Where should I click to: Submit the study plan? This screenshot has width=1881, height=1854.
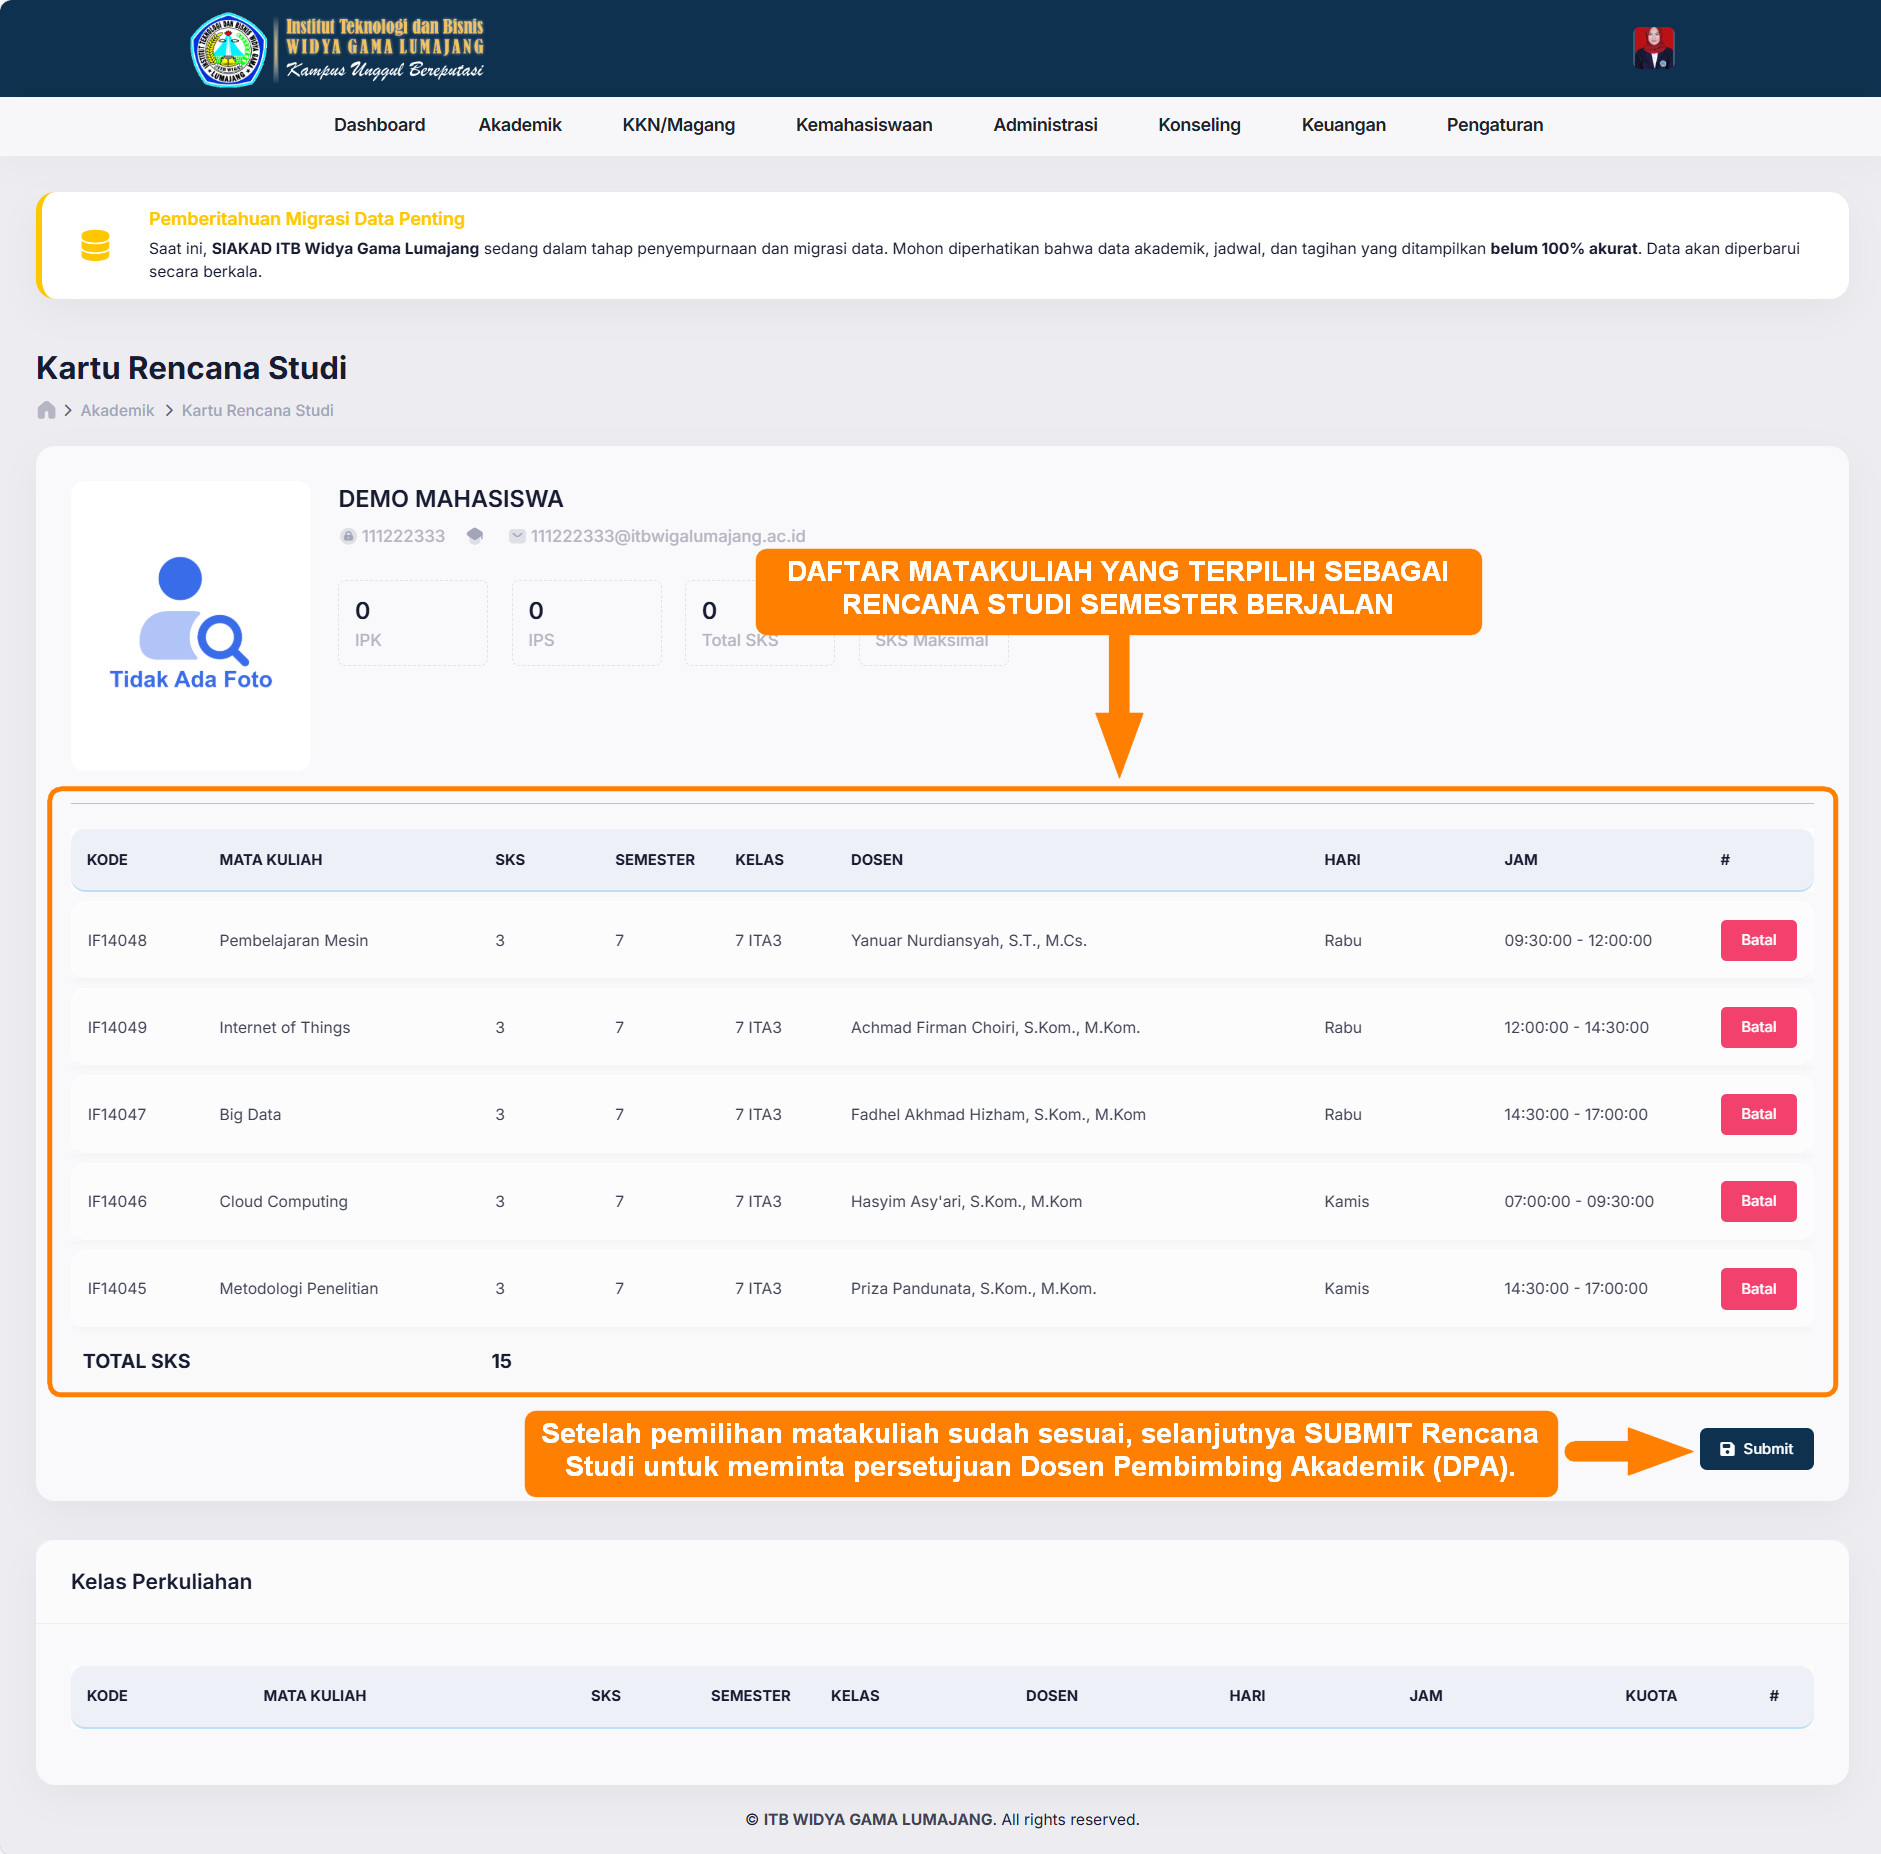[x=1755, y=1449]
